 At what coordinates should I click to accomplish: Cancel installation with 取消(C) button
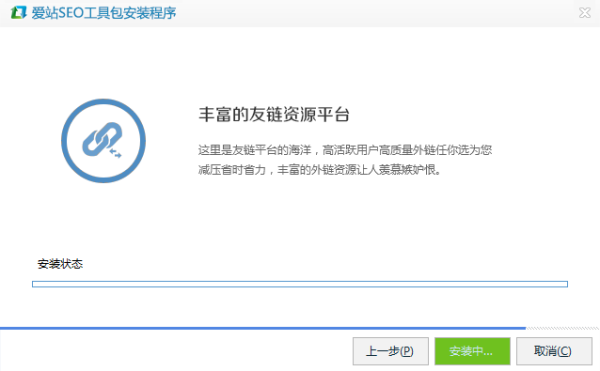pyautogui.click(x=554, y=351)
